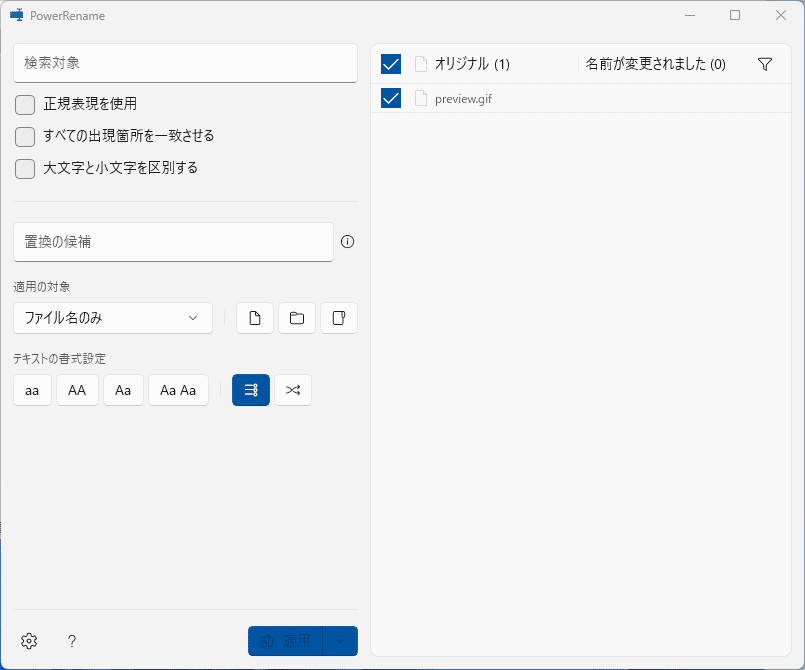805x670 pixels.
Task: Uncheck the select-all checkbox in header
Action: [391, 64]
